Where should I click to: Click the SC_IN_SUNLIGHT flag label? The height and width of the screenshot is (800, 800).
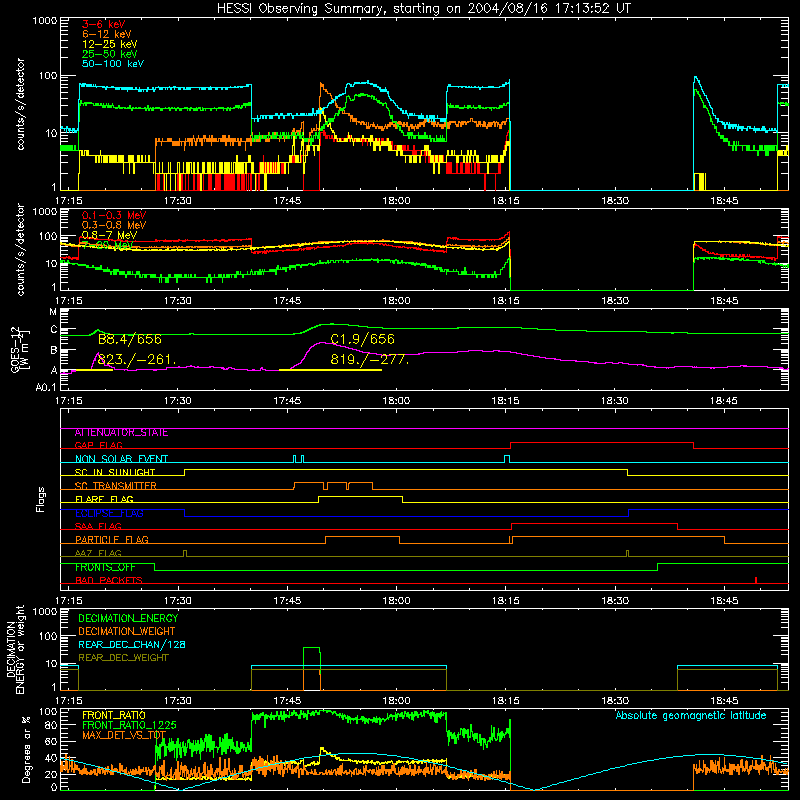[x=115, y=472]
